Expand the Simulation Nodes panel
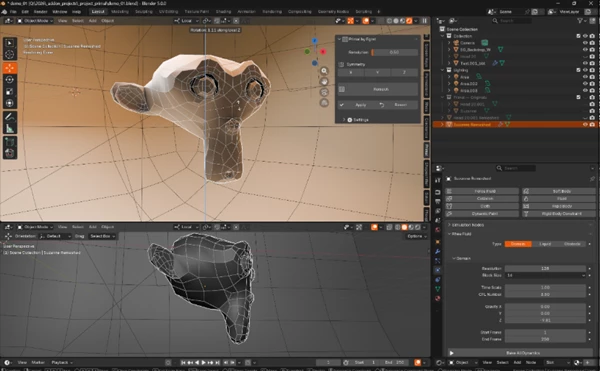 coord(449,225)
